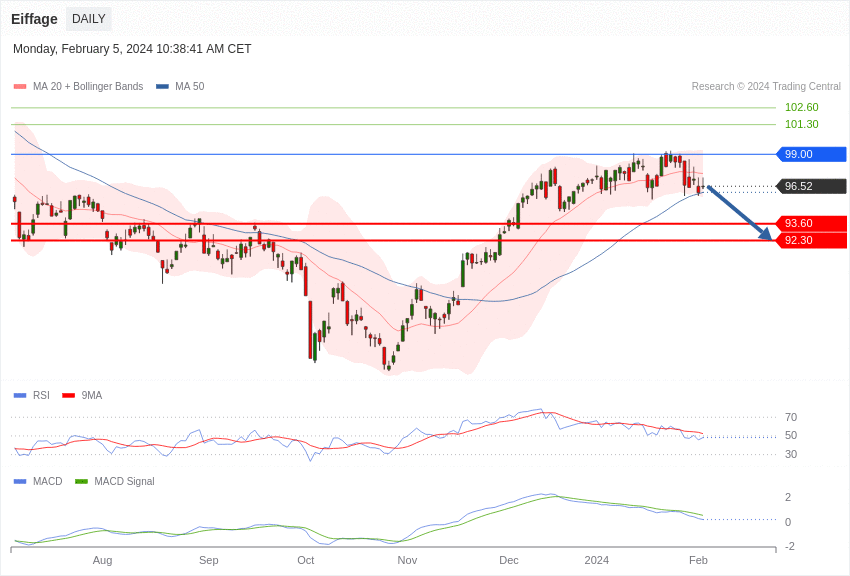The width and height of the screenshot is (850, 576).
Task: Click the red 9MA legend swatch
Action: [x=68, y=395]
